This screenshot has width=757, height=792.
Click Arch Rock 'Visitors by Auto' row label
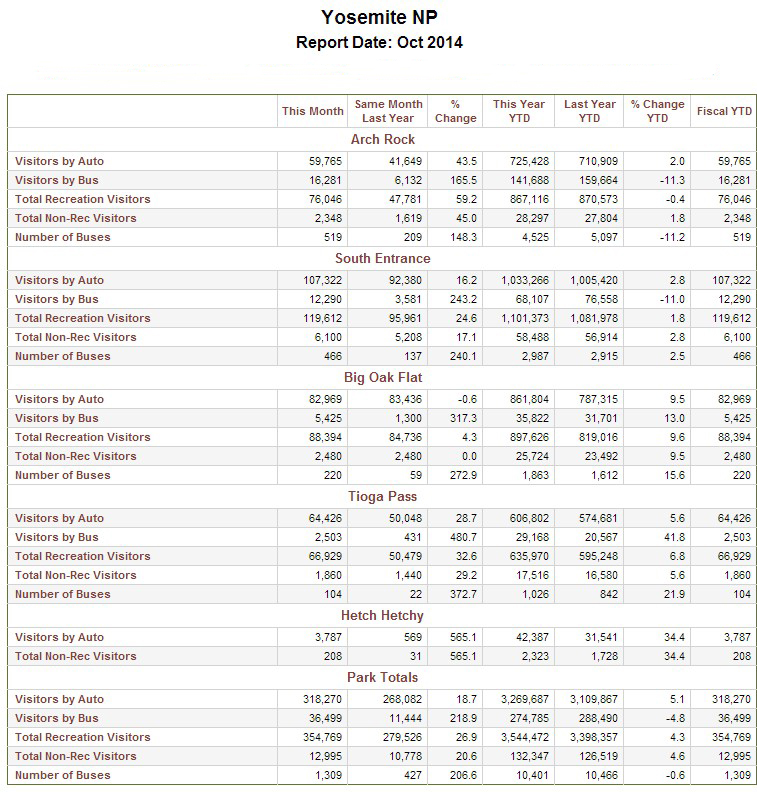(59, 161)
